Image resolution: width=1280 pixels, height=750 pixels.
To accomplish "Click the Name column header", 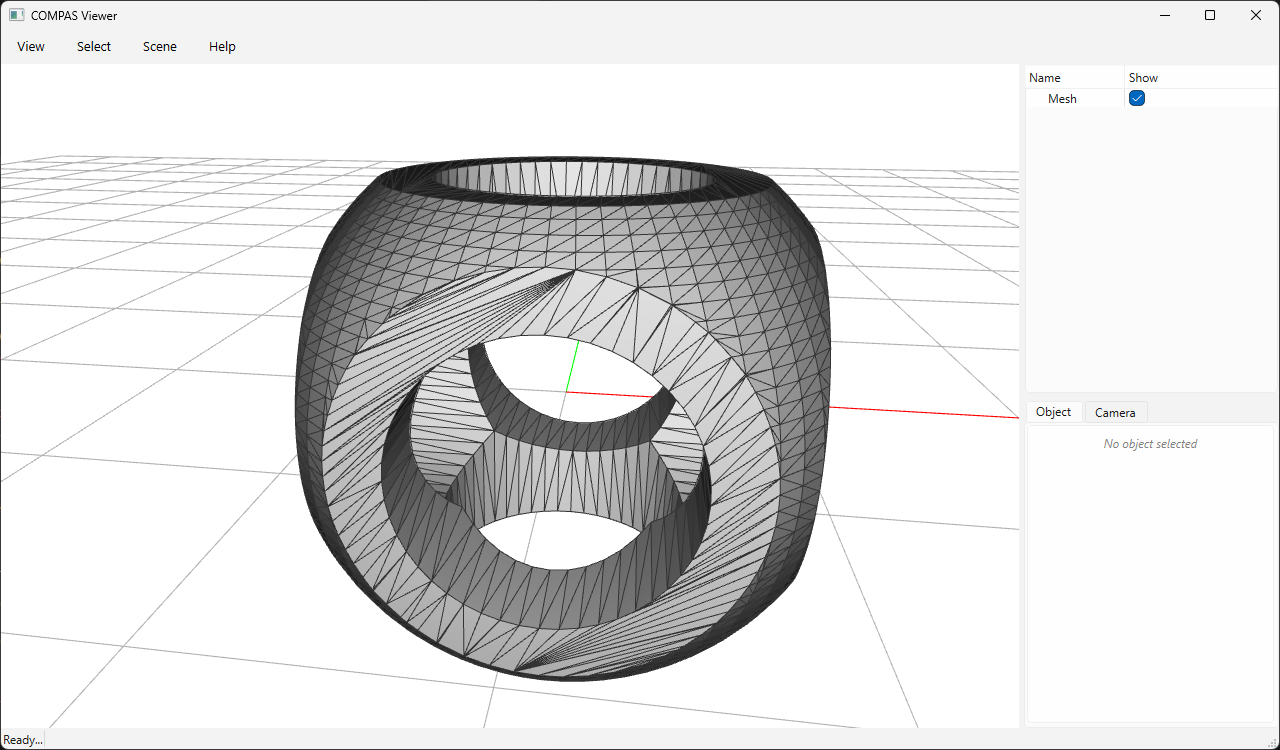I will point(1075,77).
